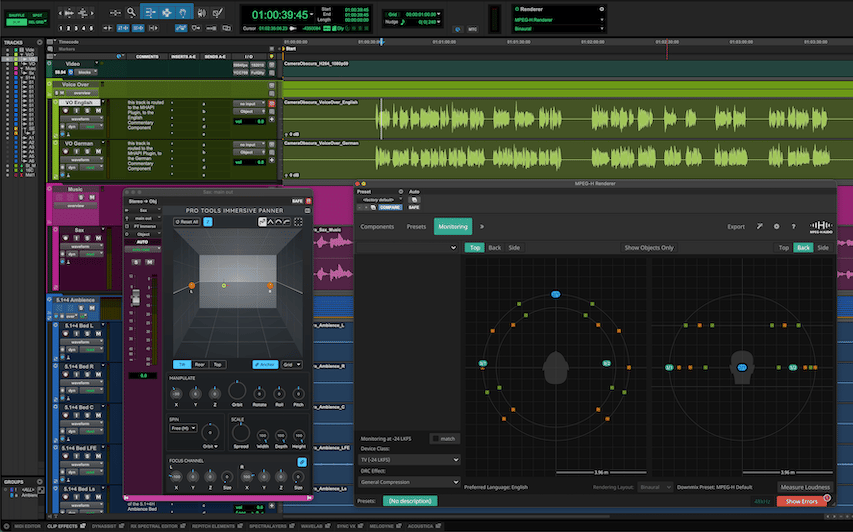Open main counter format dropdown arrow
This screenshot has width=853, height=532.
tap(311, 15)
